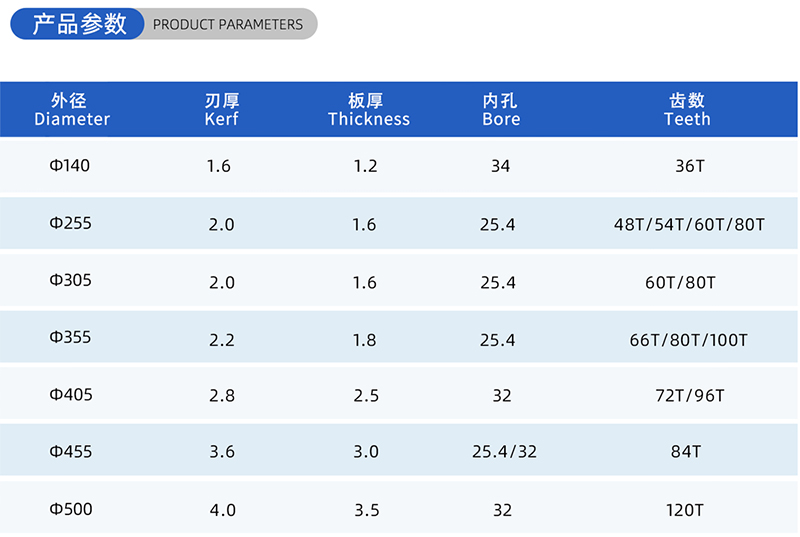Select the Φ500 diameter cell
This screenshot has height=537, width=800.
[x=70, y=509]
